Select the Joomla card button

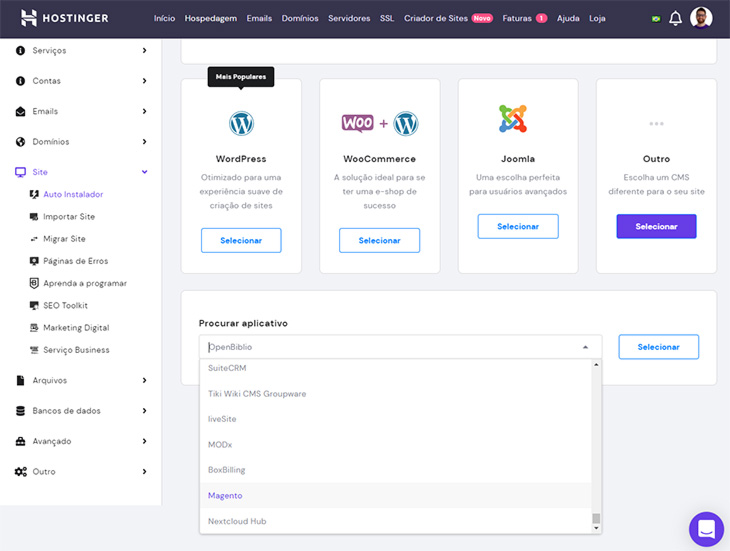[x=518, y=227]
